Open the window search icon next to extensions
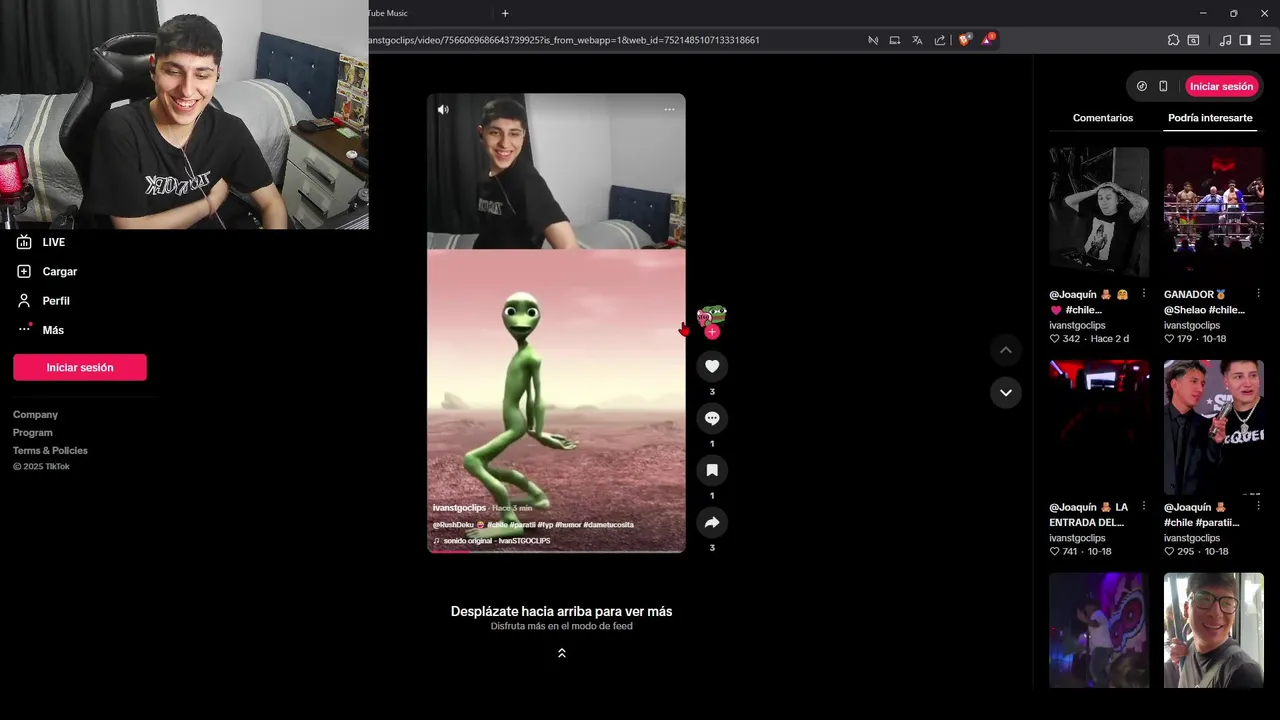 pyautogui.click(x=1193, y=40)
